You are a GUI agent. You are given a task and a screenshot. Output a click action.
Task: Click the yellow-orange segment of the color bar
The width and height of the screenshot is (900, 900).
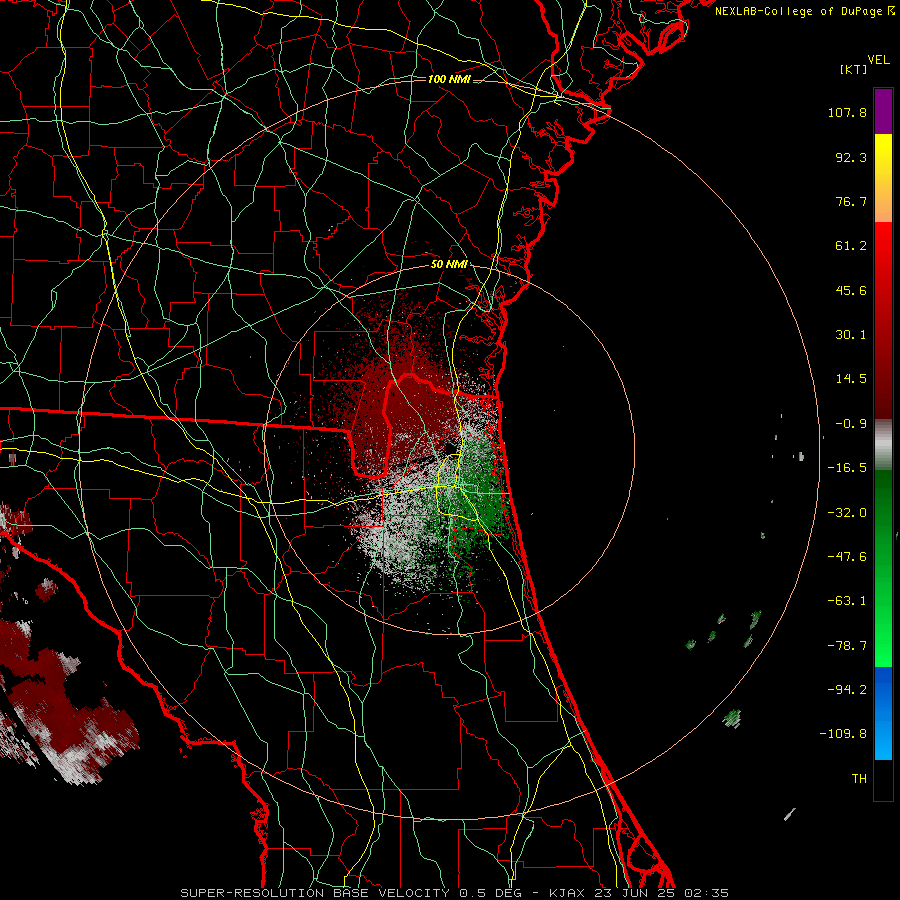883,178
